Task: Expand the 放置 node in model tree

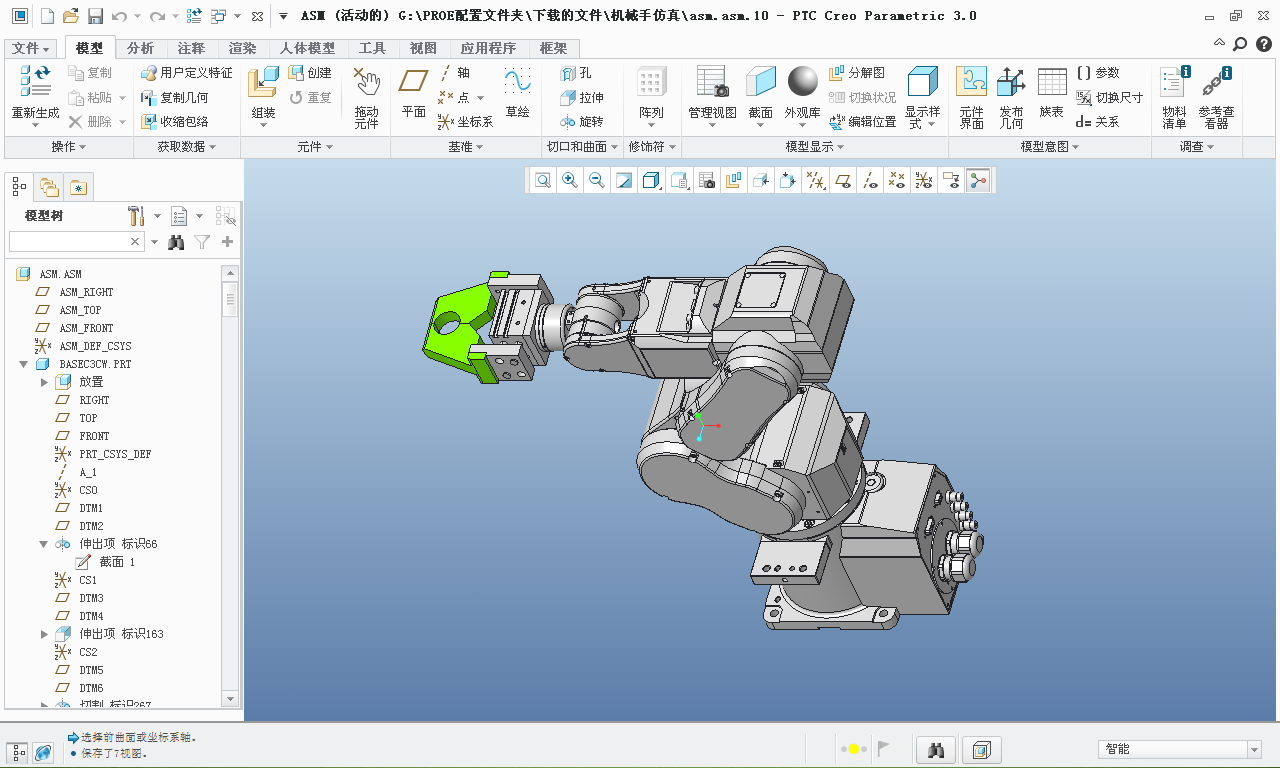Action: [x=44, y=382]
